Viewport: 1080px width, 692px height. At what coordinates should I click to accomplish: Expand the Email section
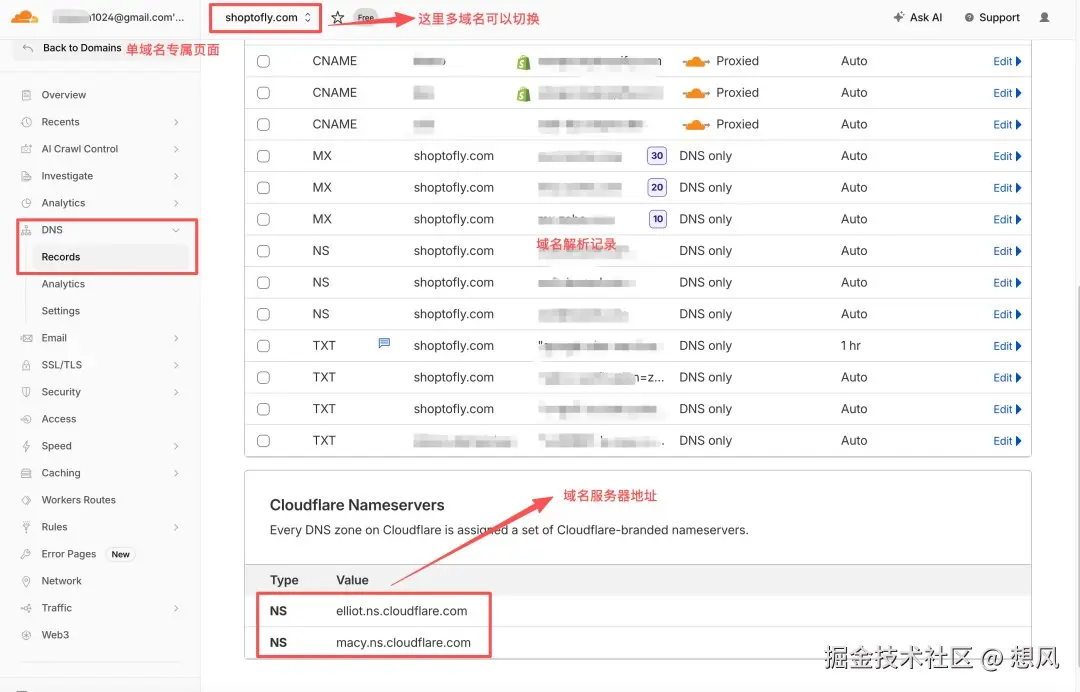[176, 338]
